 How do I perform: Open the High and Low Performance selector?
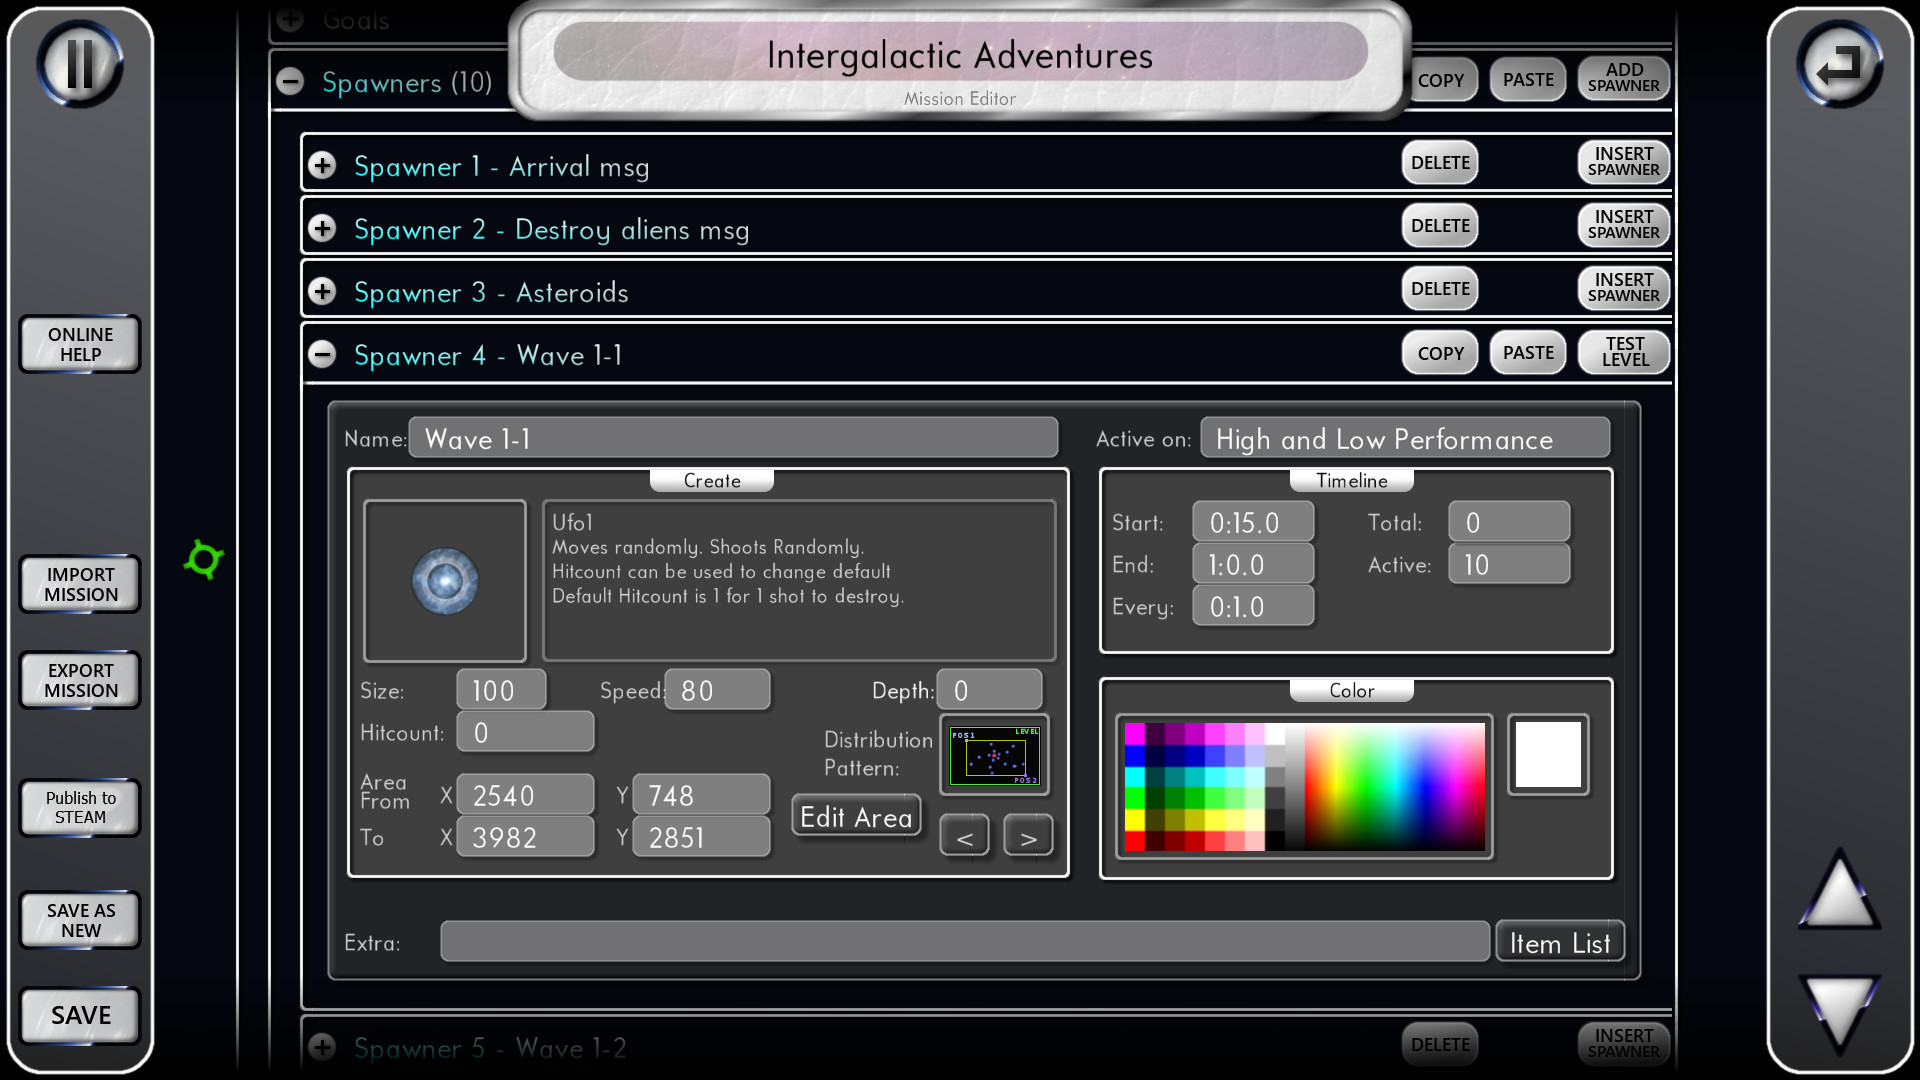point(1404,438)
